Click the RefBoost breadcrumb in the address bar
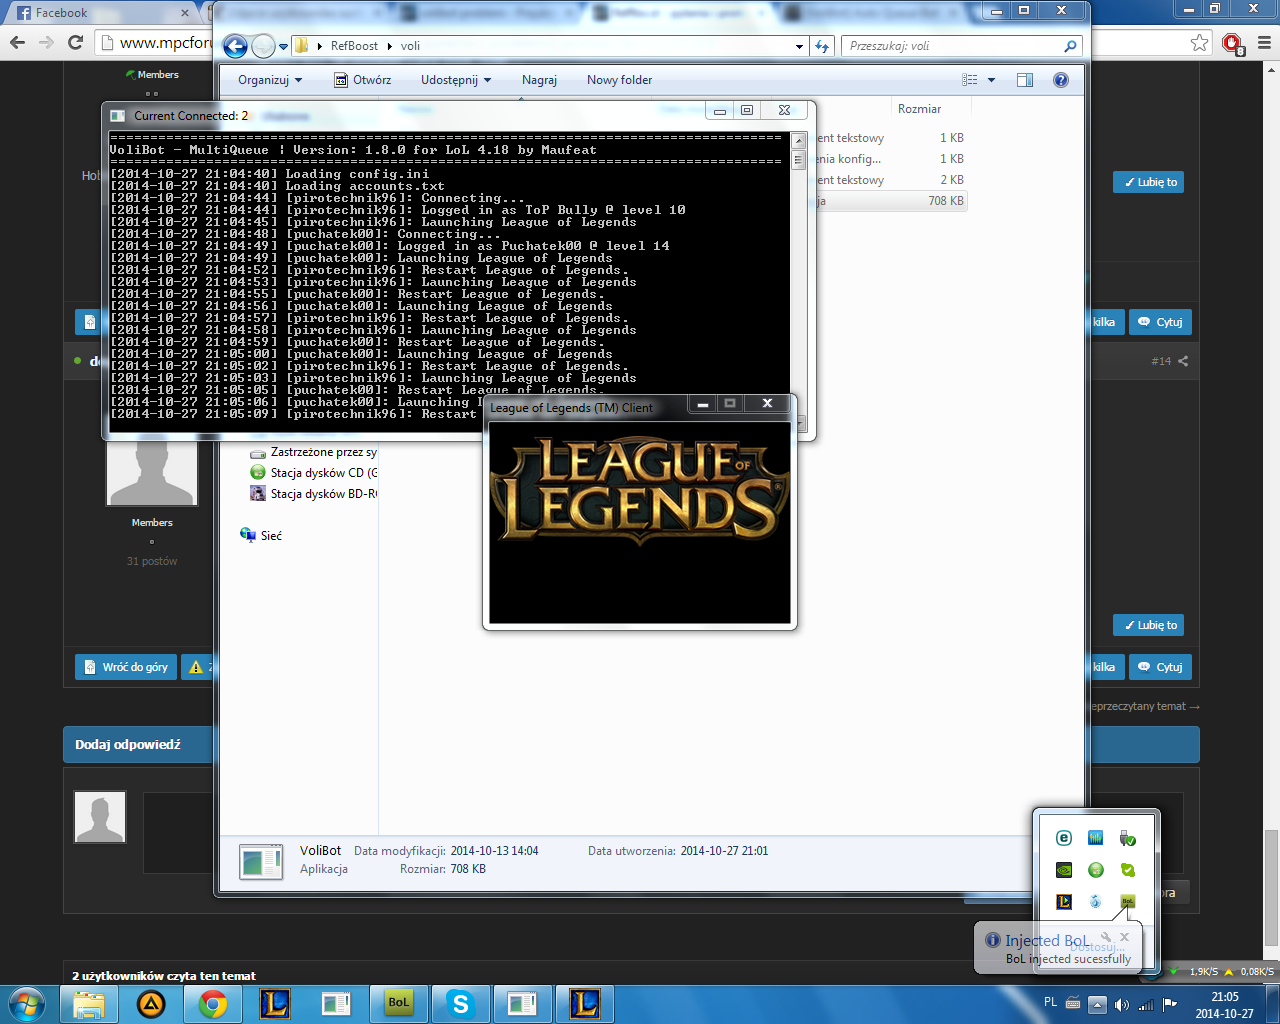Viewport: 1280px width, 1024px height. point(354,46)
